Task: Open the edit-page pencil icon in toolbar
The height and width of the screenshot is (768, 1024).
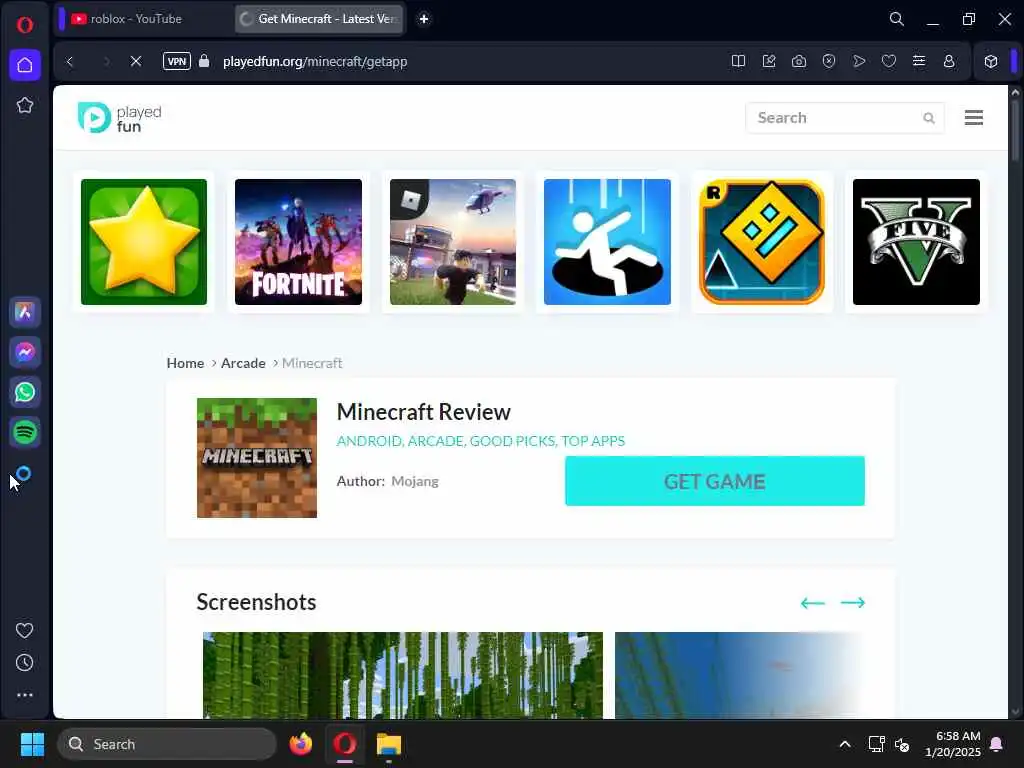Action: 769,61
